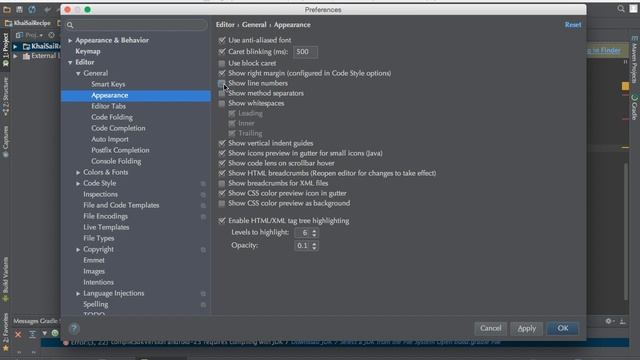Click project-level icon next to Copyright

(x=203, y=250)
